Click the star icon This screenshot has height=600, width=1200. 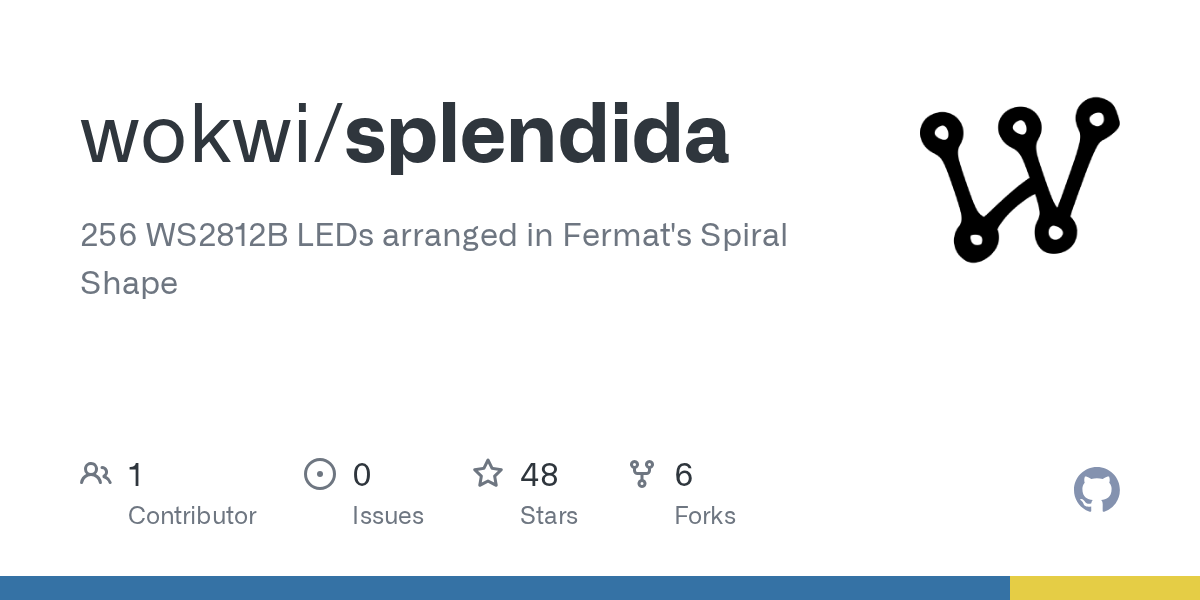tap(488, 474)
